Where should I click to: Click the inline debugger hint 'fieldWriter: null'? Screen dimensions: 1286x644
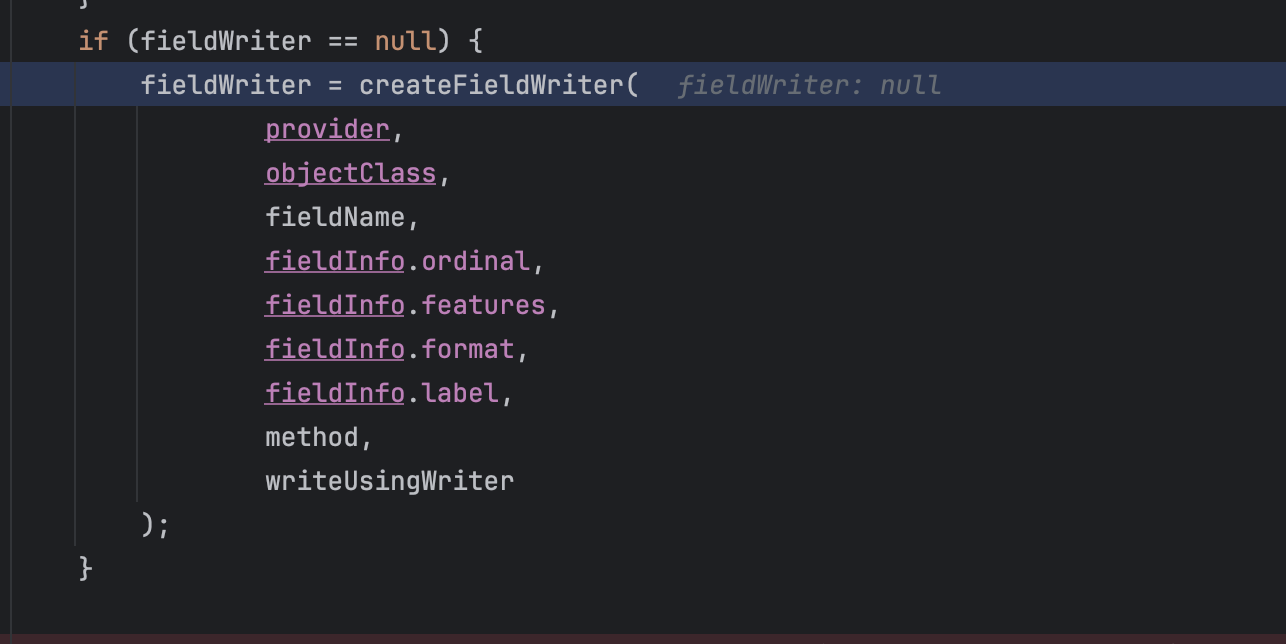(x=809, y=86)
